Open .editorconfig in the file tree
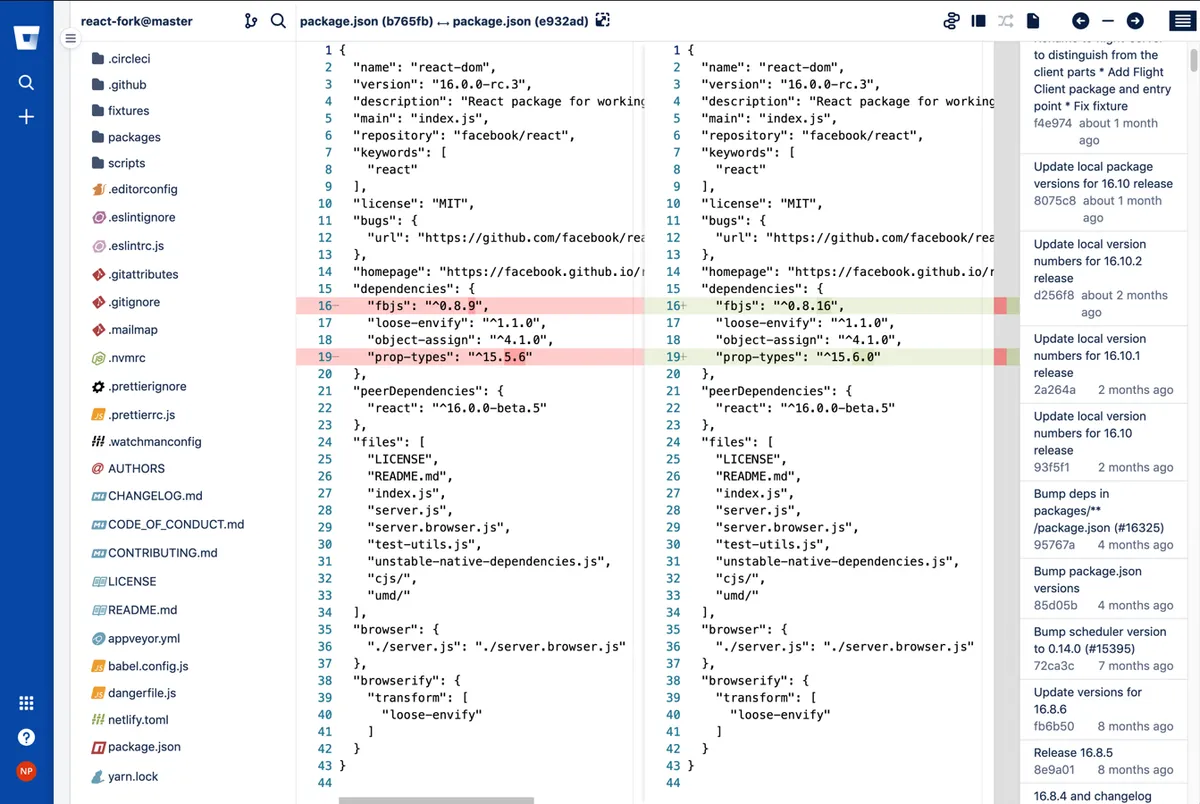The width and height of the screenshot is (1200, 804). click(x=135, y=189)
